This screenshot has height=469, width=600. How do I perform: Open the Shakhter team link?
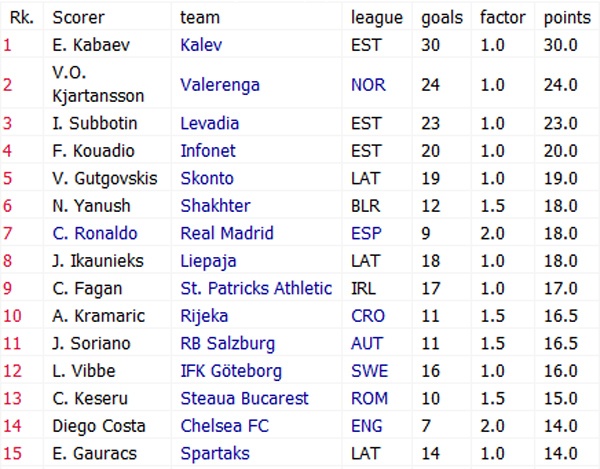[x=215, y=206]
